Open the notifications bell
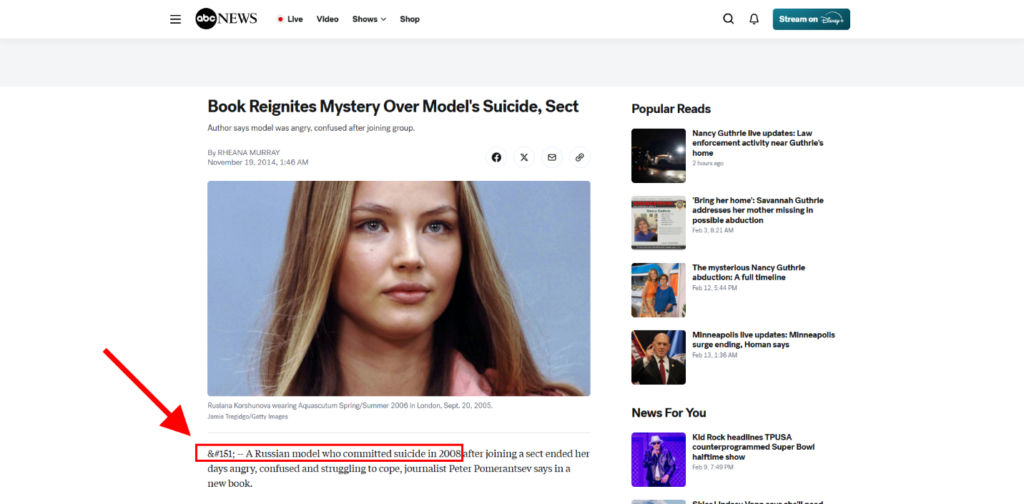This screenshot has width=1024, height=504. [x=754, y=19]
